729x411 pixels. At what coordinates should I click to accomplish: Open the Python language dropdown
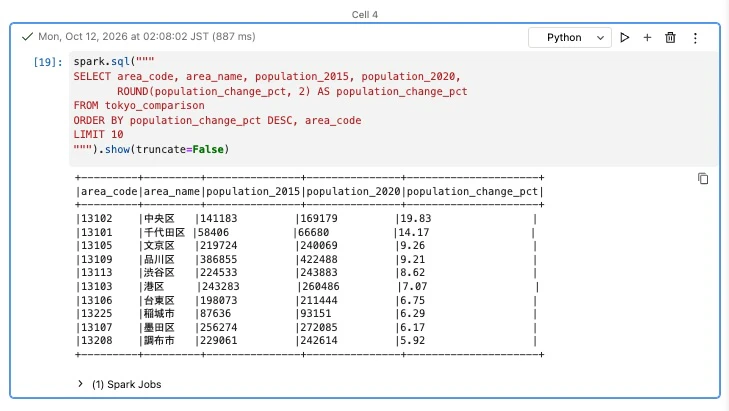coord(570,38)
